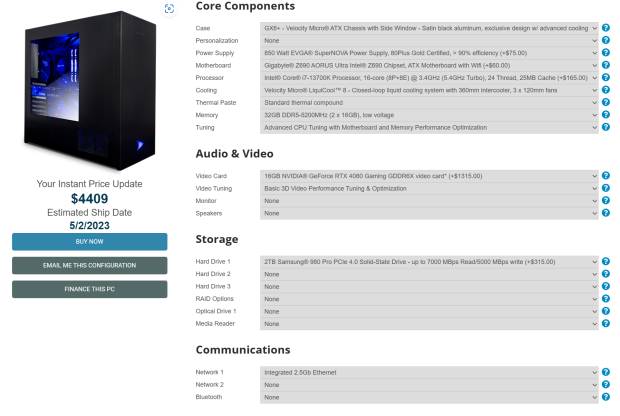Show help for the Monitor row
This screenshot has width=620, height=416.
coord(605,200)
